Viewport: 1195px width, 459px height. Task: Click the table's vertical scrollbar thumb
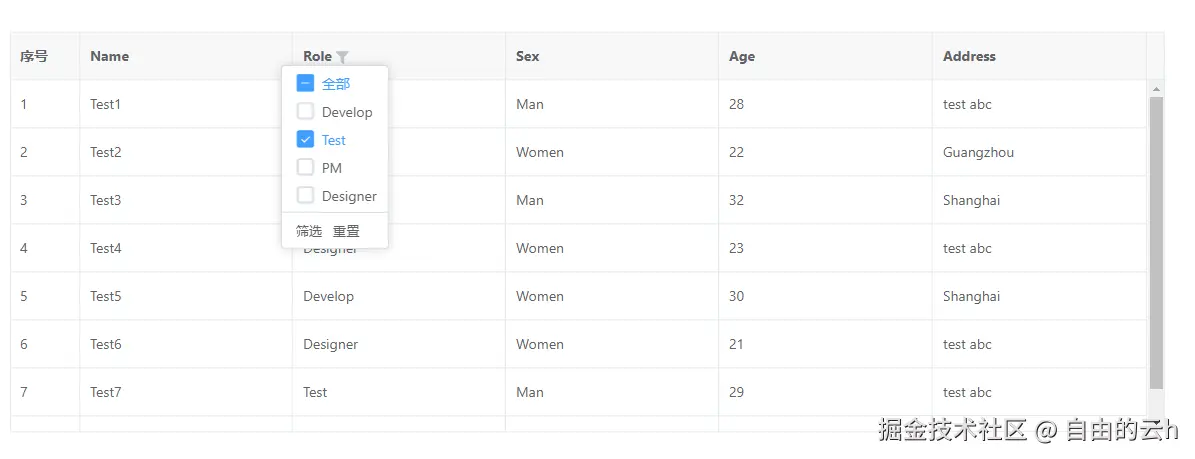1156,240
